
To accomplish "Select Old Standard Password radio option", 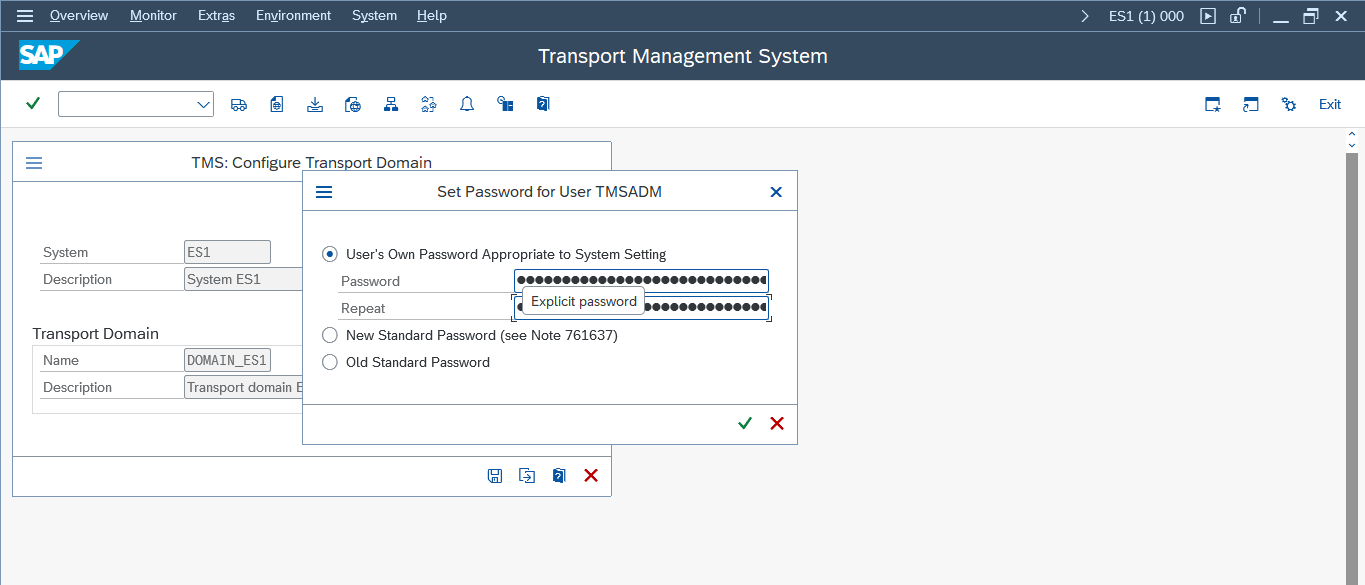I will pyautogui.click(x=330, y=362).
